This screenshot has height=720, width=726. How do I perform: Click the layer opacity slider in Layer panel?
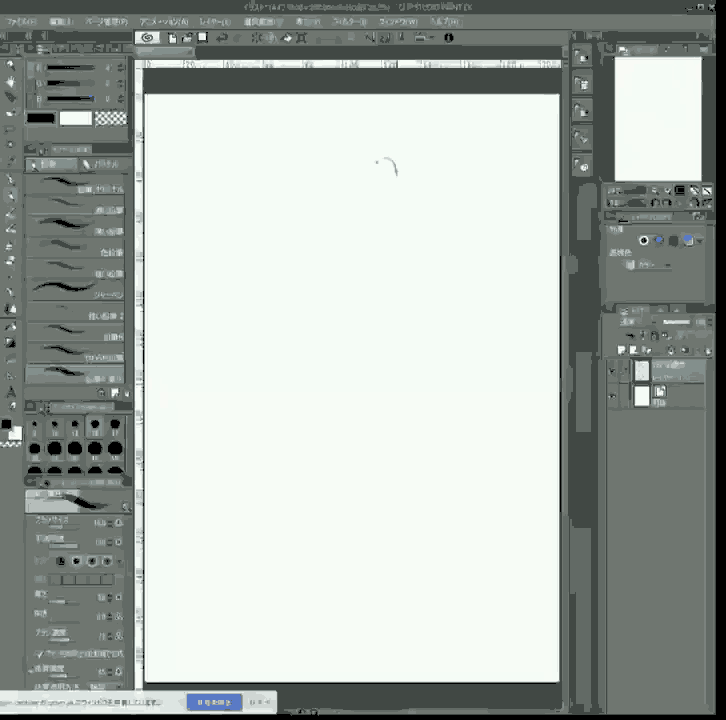676,322
